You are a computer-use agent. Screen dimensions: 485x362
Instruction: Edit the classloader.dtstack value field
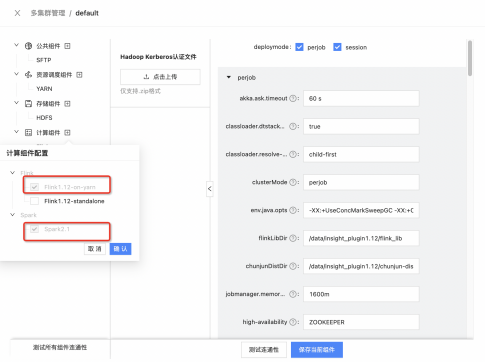(361, 126)
